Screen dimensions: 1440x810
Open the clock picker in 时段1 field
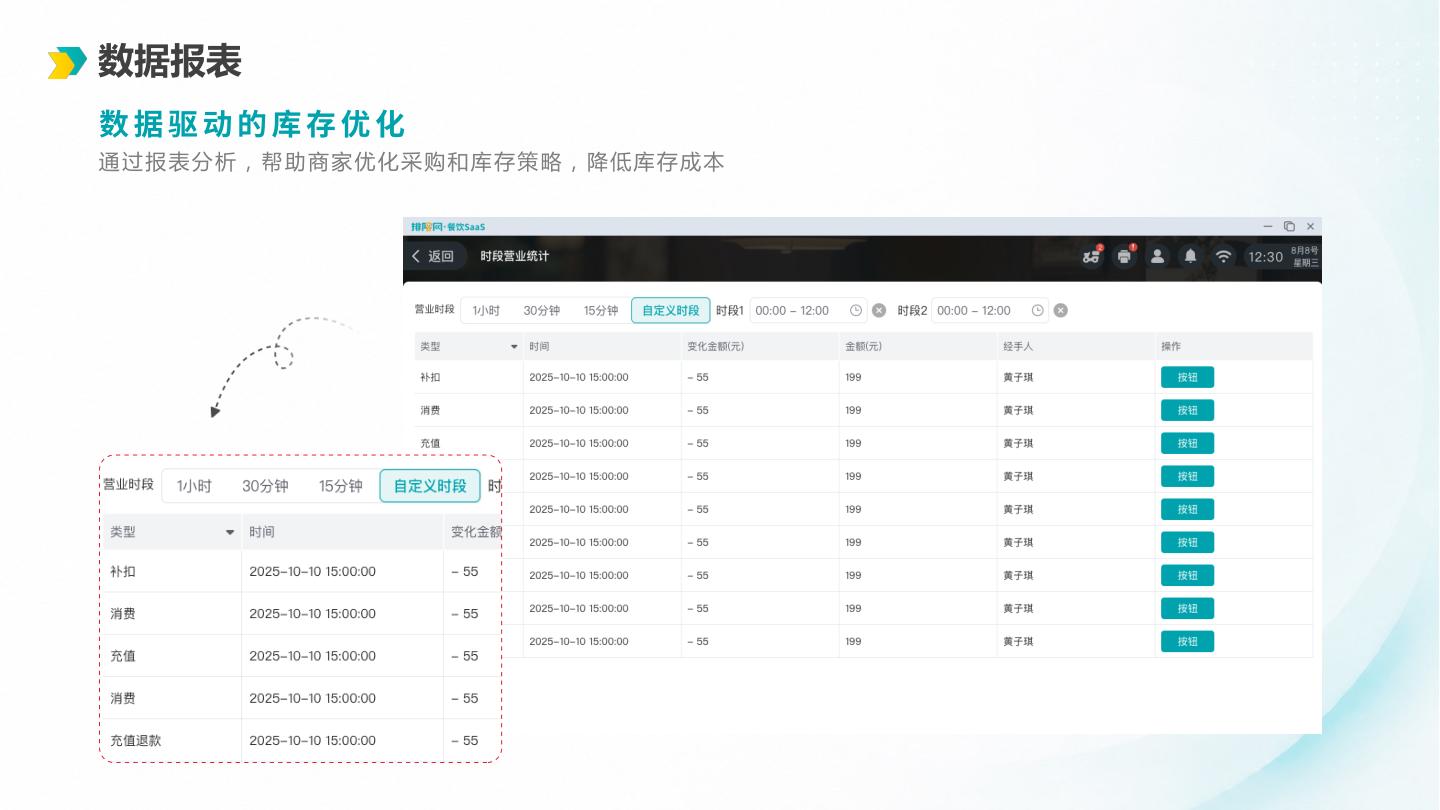click(856, 310)
